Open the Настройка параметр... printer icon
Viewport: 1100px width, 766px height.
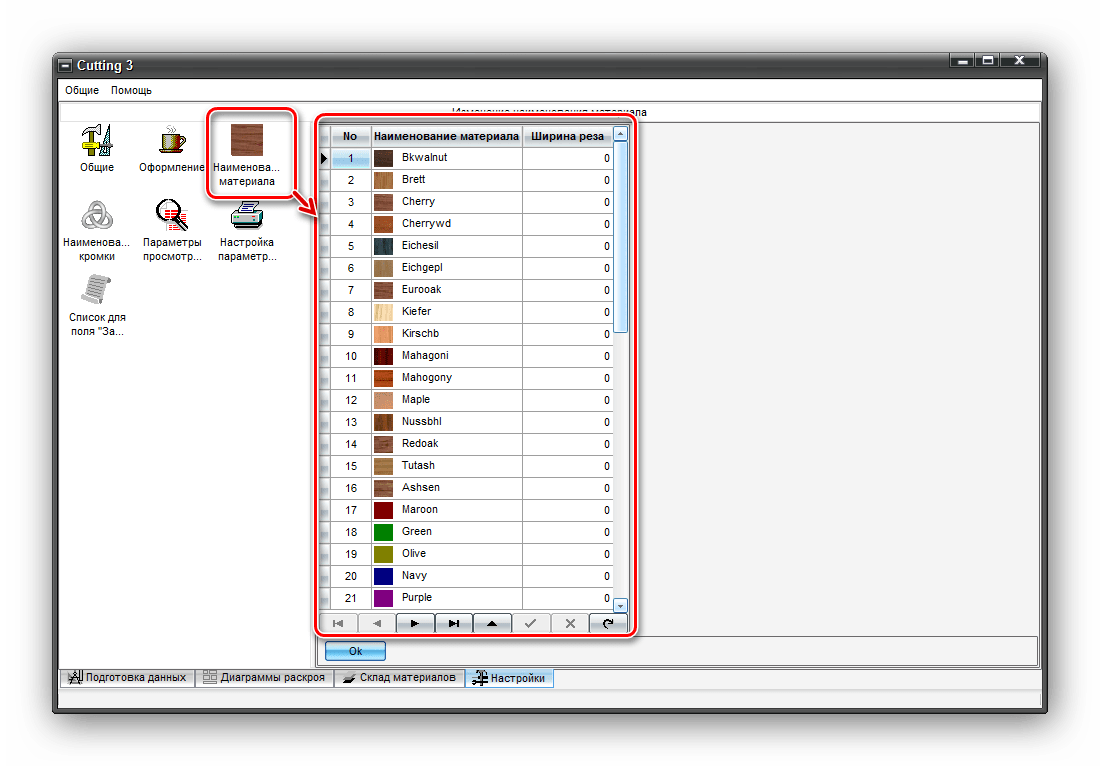point(246,215)
